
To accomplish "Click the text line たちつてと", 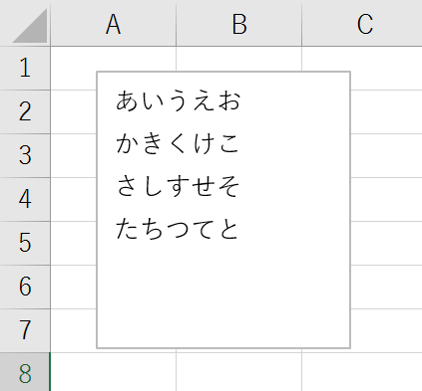I will click(x=178, y=229).
